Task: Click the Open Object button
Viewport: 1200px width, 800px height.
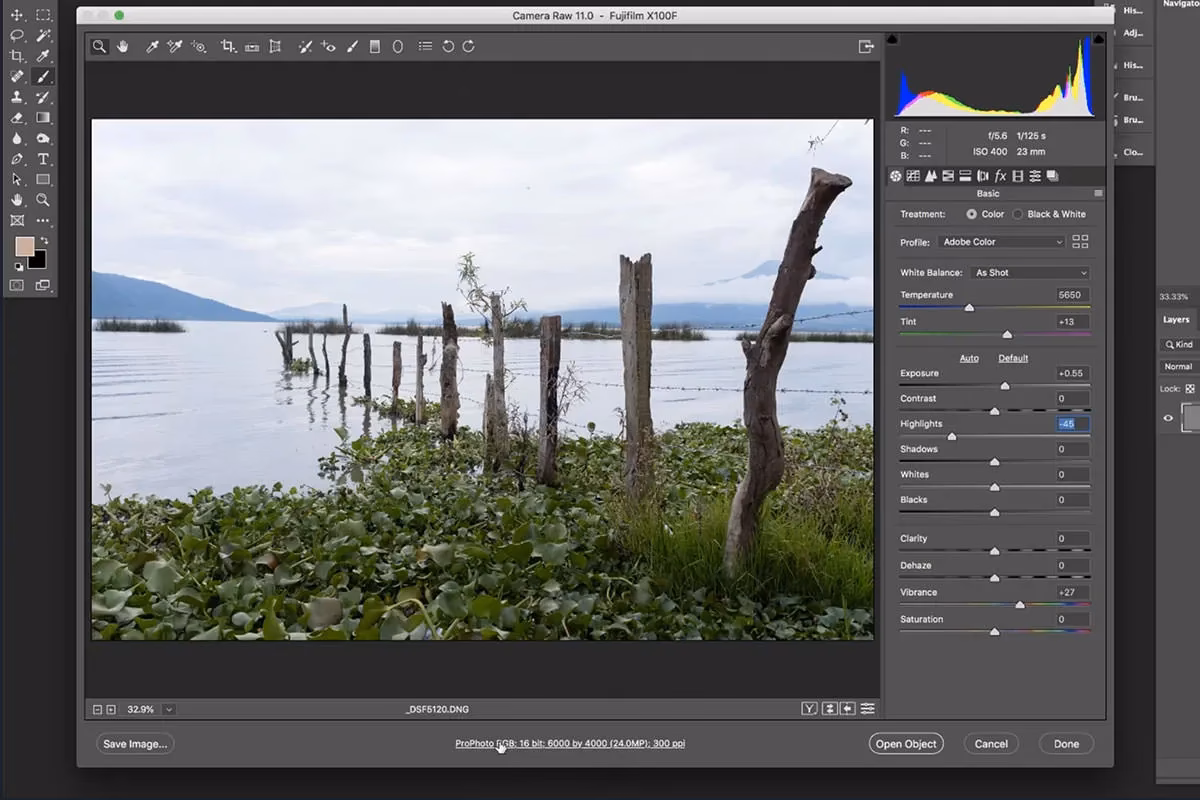Action: tap(906, 743)
